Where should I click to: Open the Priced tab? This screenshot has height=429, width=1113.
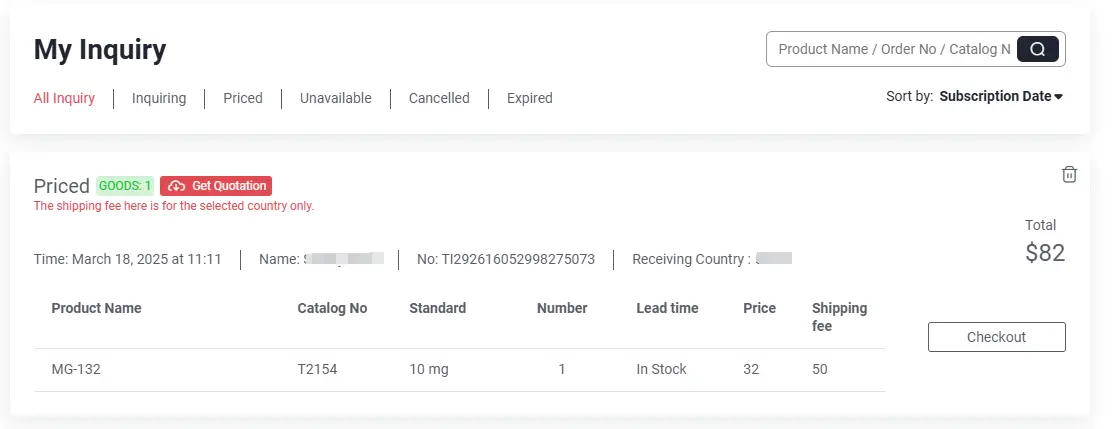coord(243,98)
